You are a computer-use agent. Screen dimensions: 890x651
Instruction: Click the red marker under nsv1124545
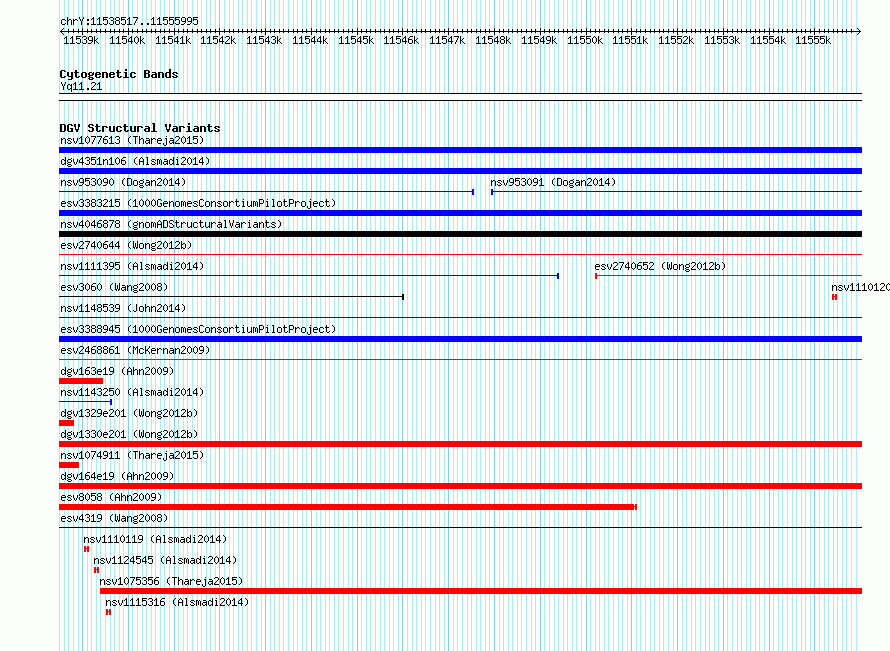coord(96,570)
